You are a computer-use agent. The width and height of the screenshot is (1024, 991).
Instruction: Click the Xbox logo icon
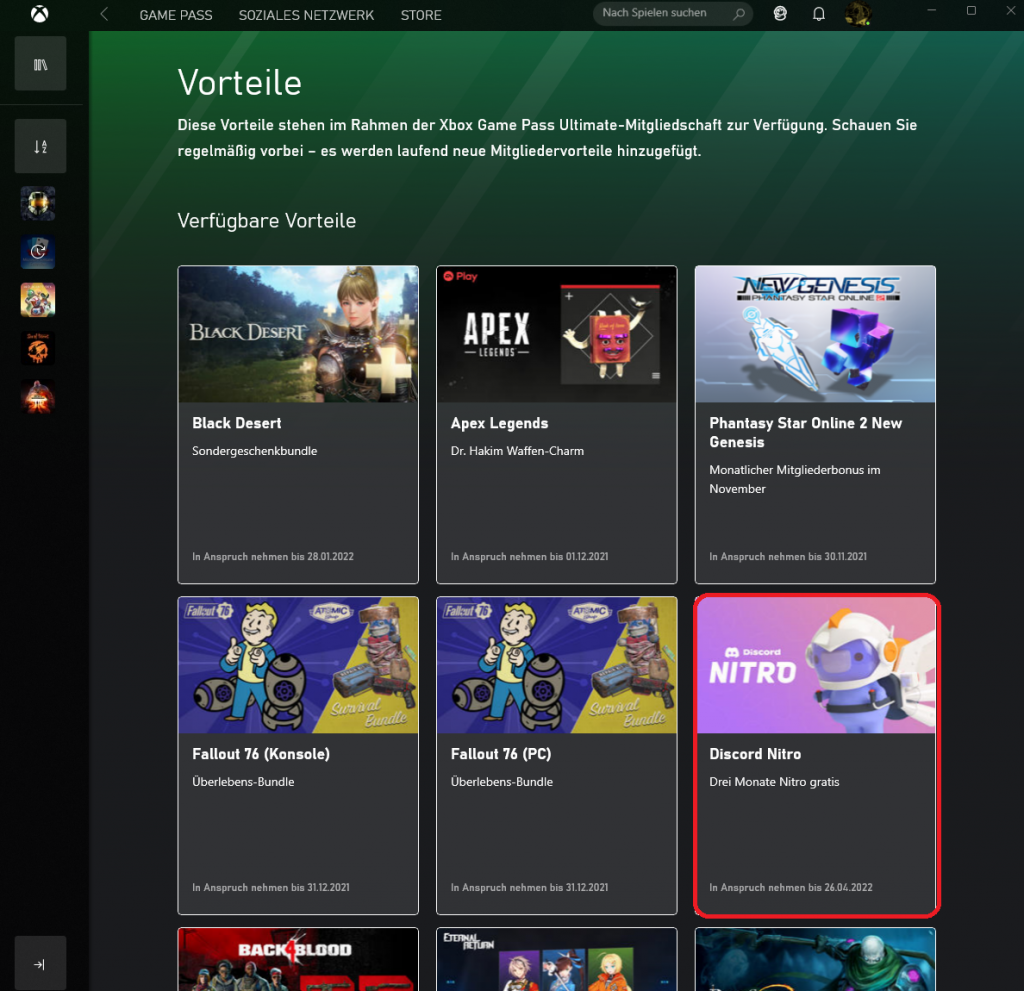click(40, 14)
